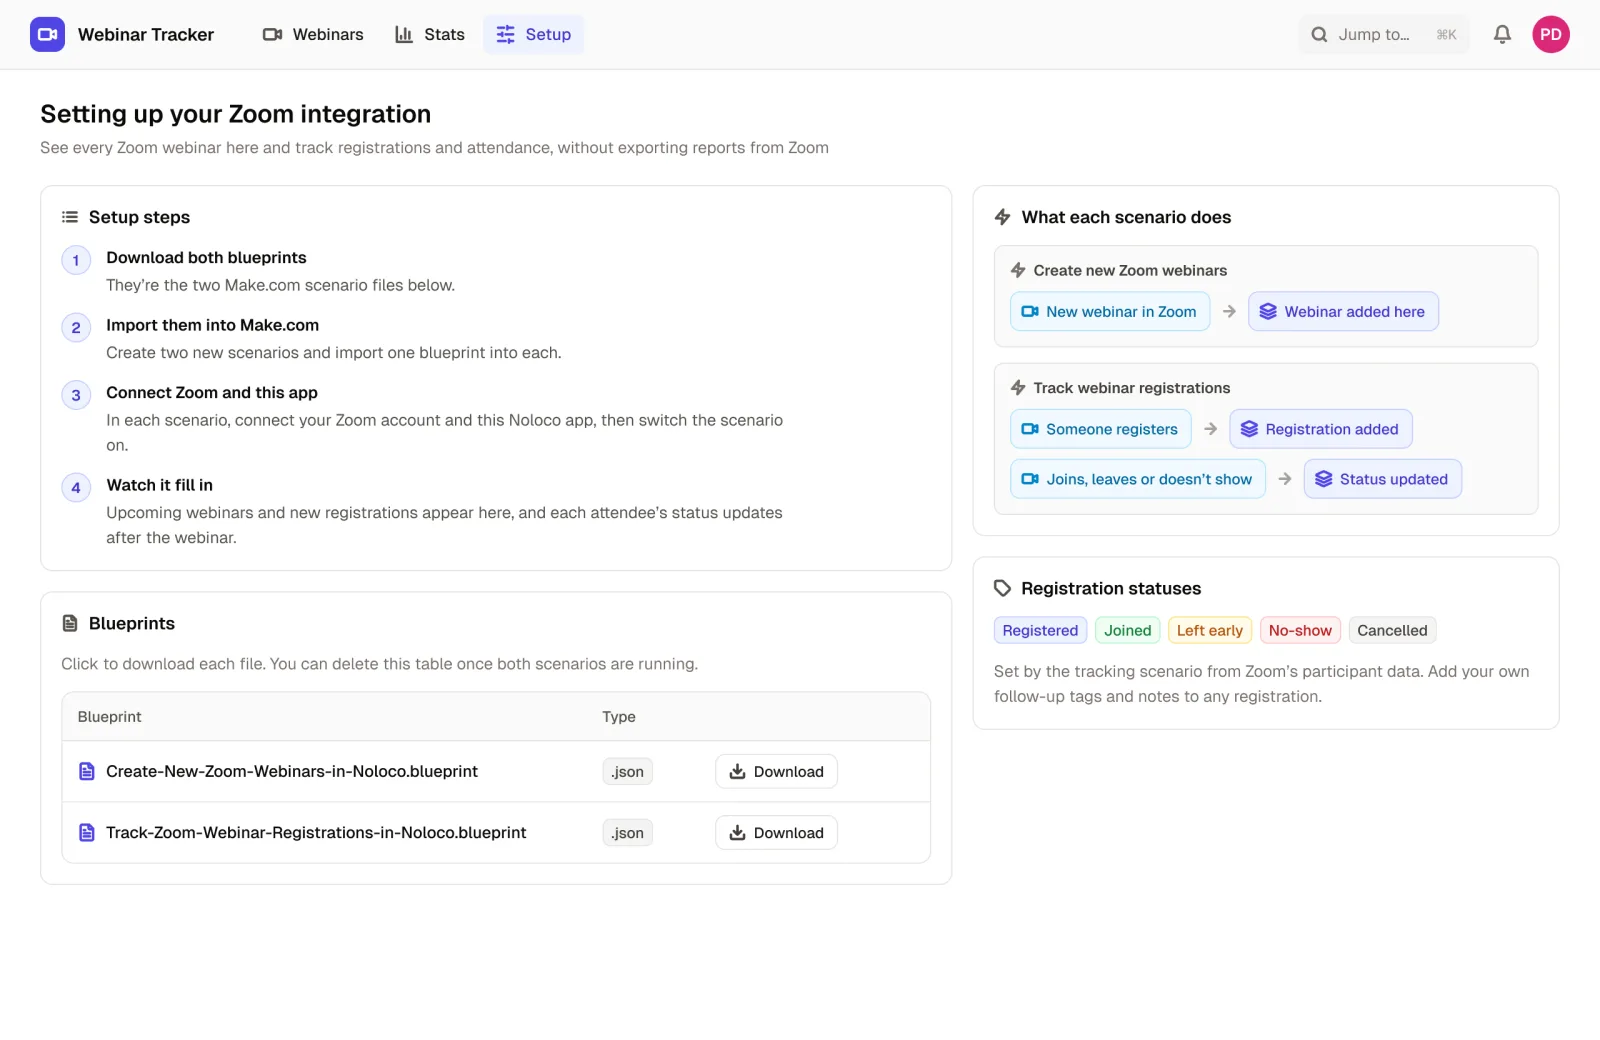Click the Track-Zoom-Webinar-Registrations-in-Noloco.blueprint filename
The height and width of the screenshot is (1040, 1600).
coord(316,832)
